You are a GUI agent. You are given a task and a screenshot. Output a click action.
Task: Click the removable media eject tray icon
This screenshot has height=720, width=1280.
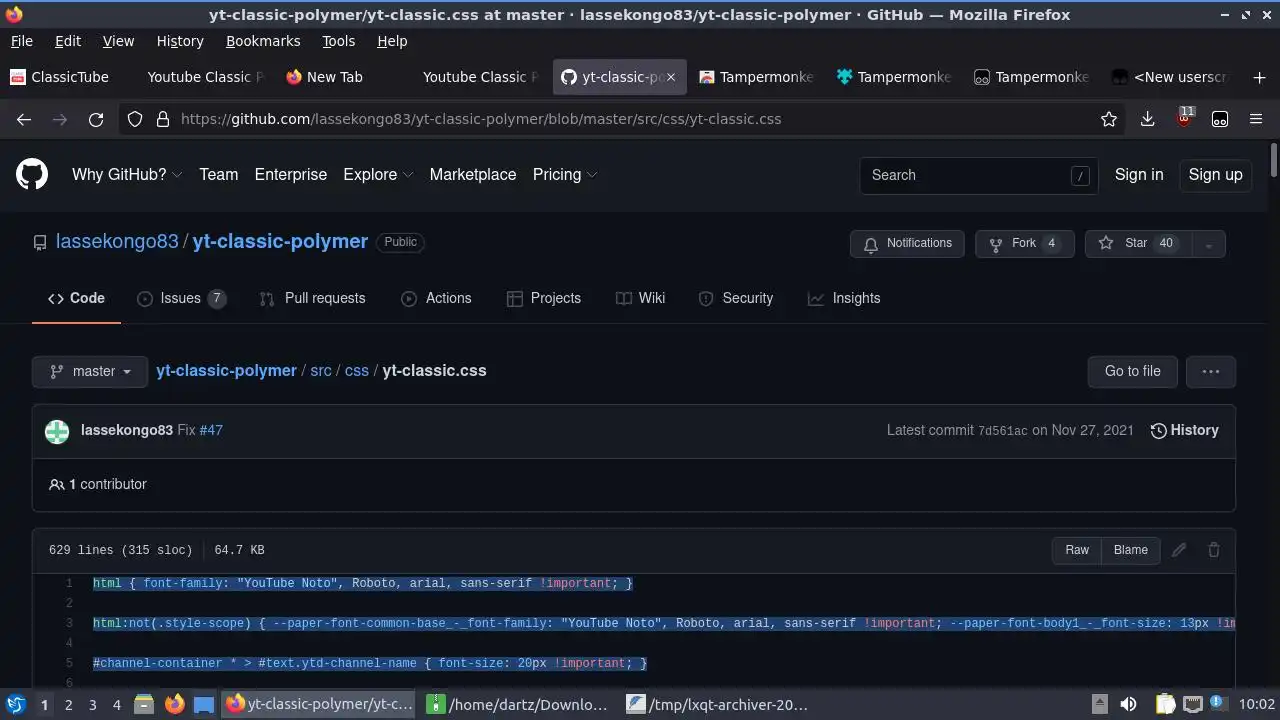pyautogui.click(x=1099, y=704)
